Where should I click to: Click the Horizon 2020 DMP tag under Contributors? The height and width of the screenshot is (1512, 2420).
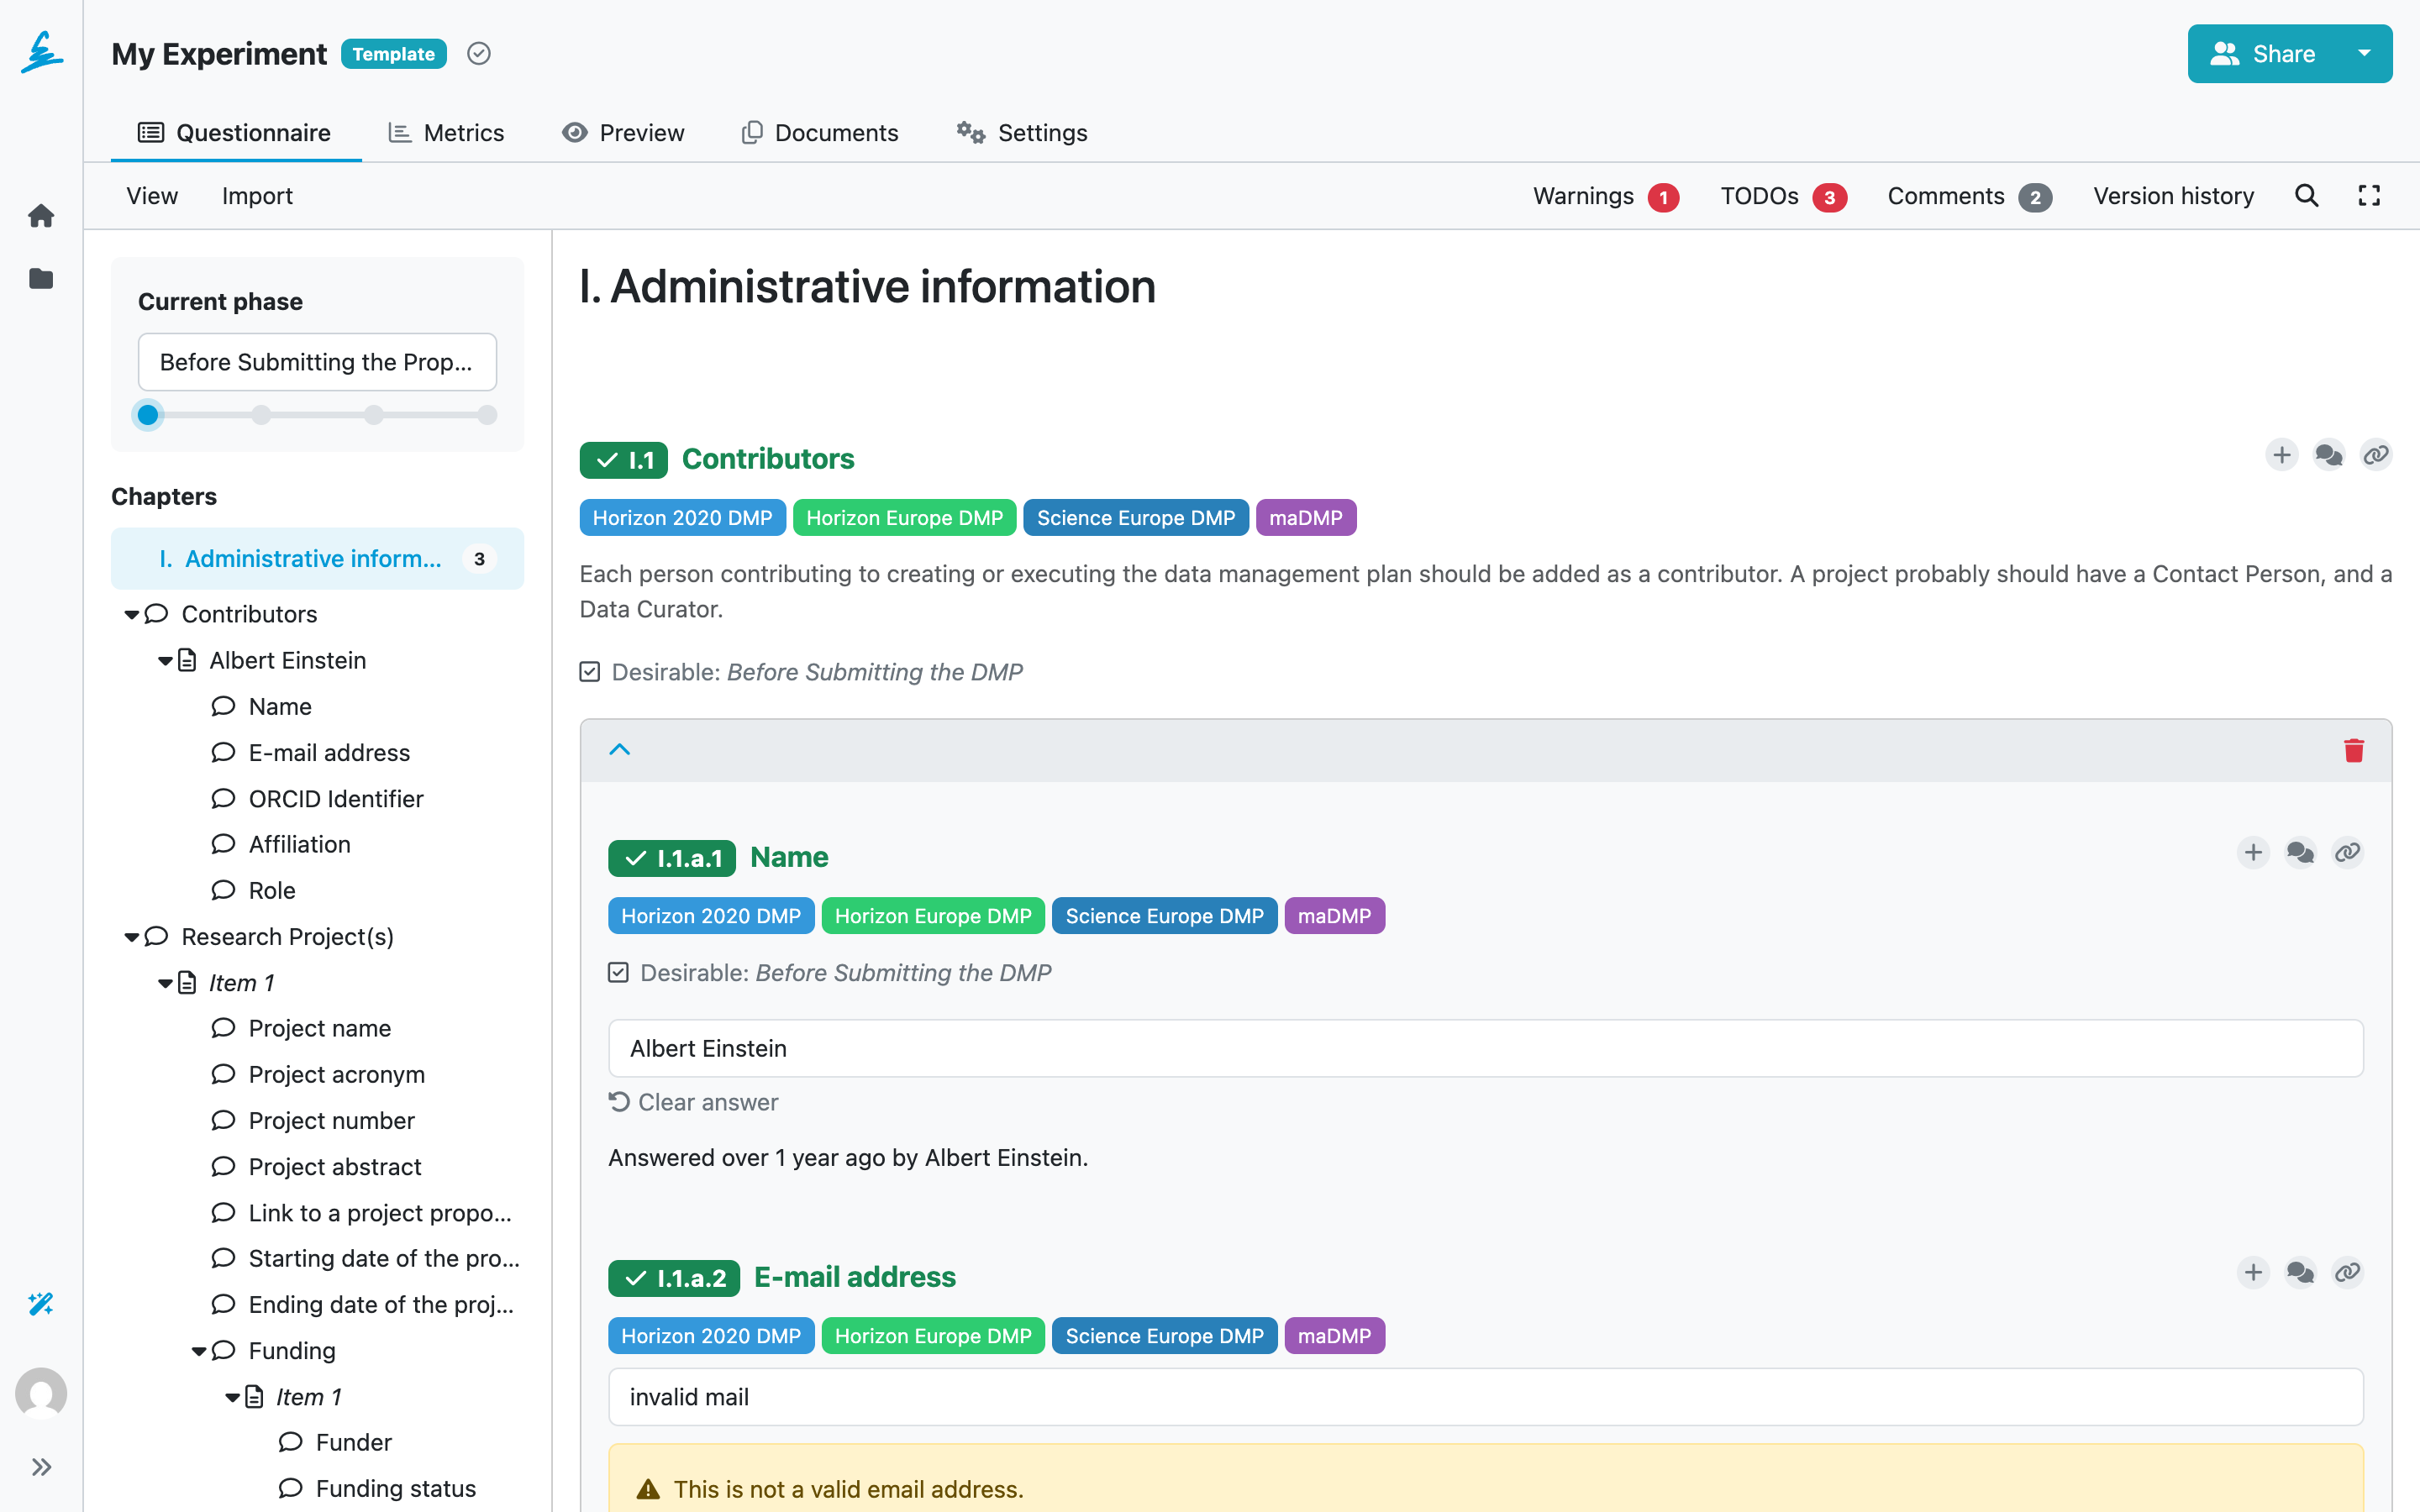coord(682,518)
